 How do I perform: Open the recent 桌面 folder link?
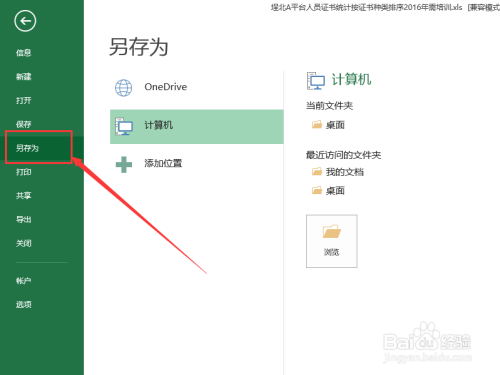pyautogui.click(x=328, y=191)
